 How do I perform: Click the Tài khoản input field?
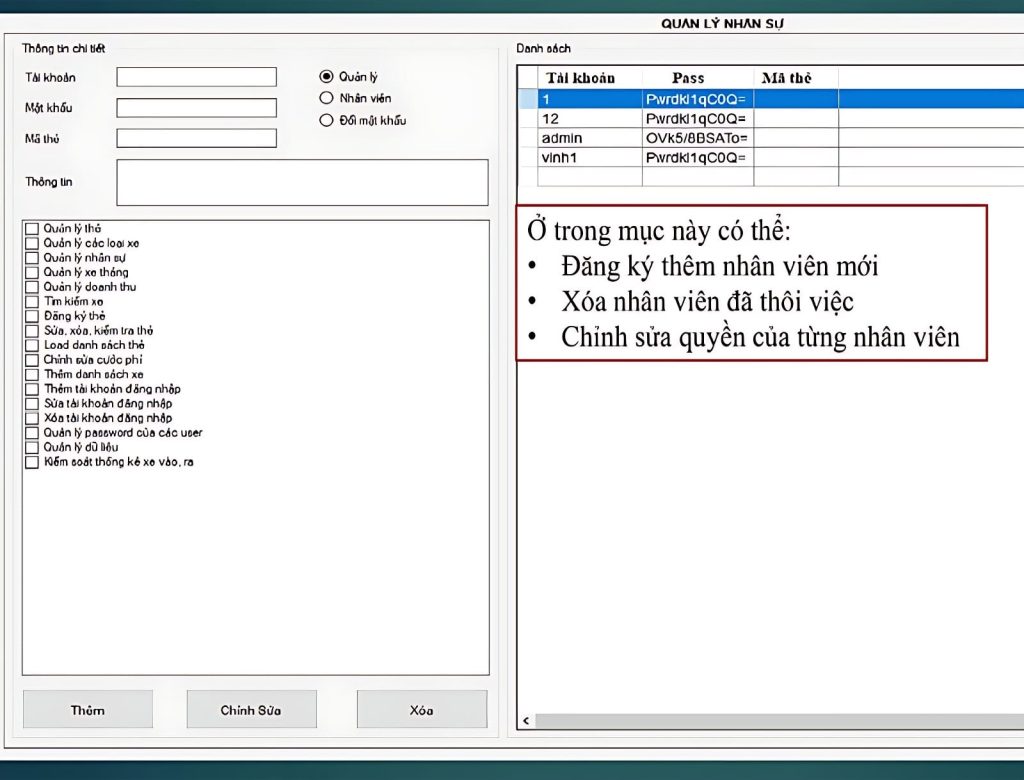coord(196,76)
